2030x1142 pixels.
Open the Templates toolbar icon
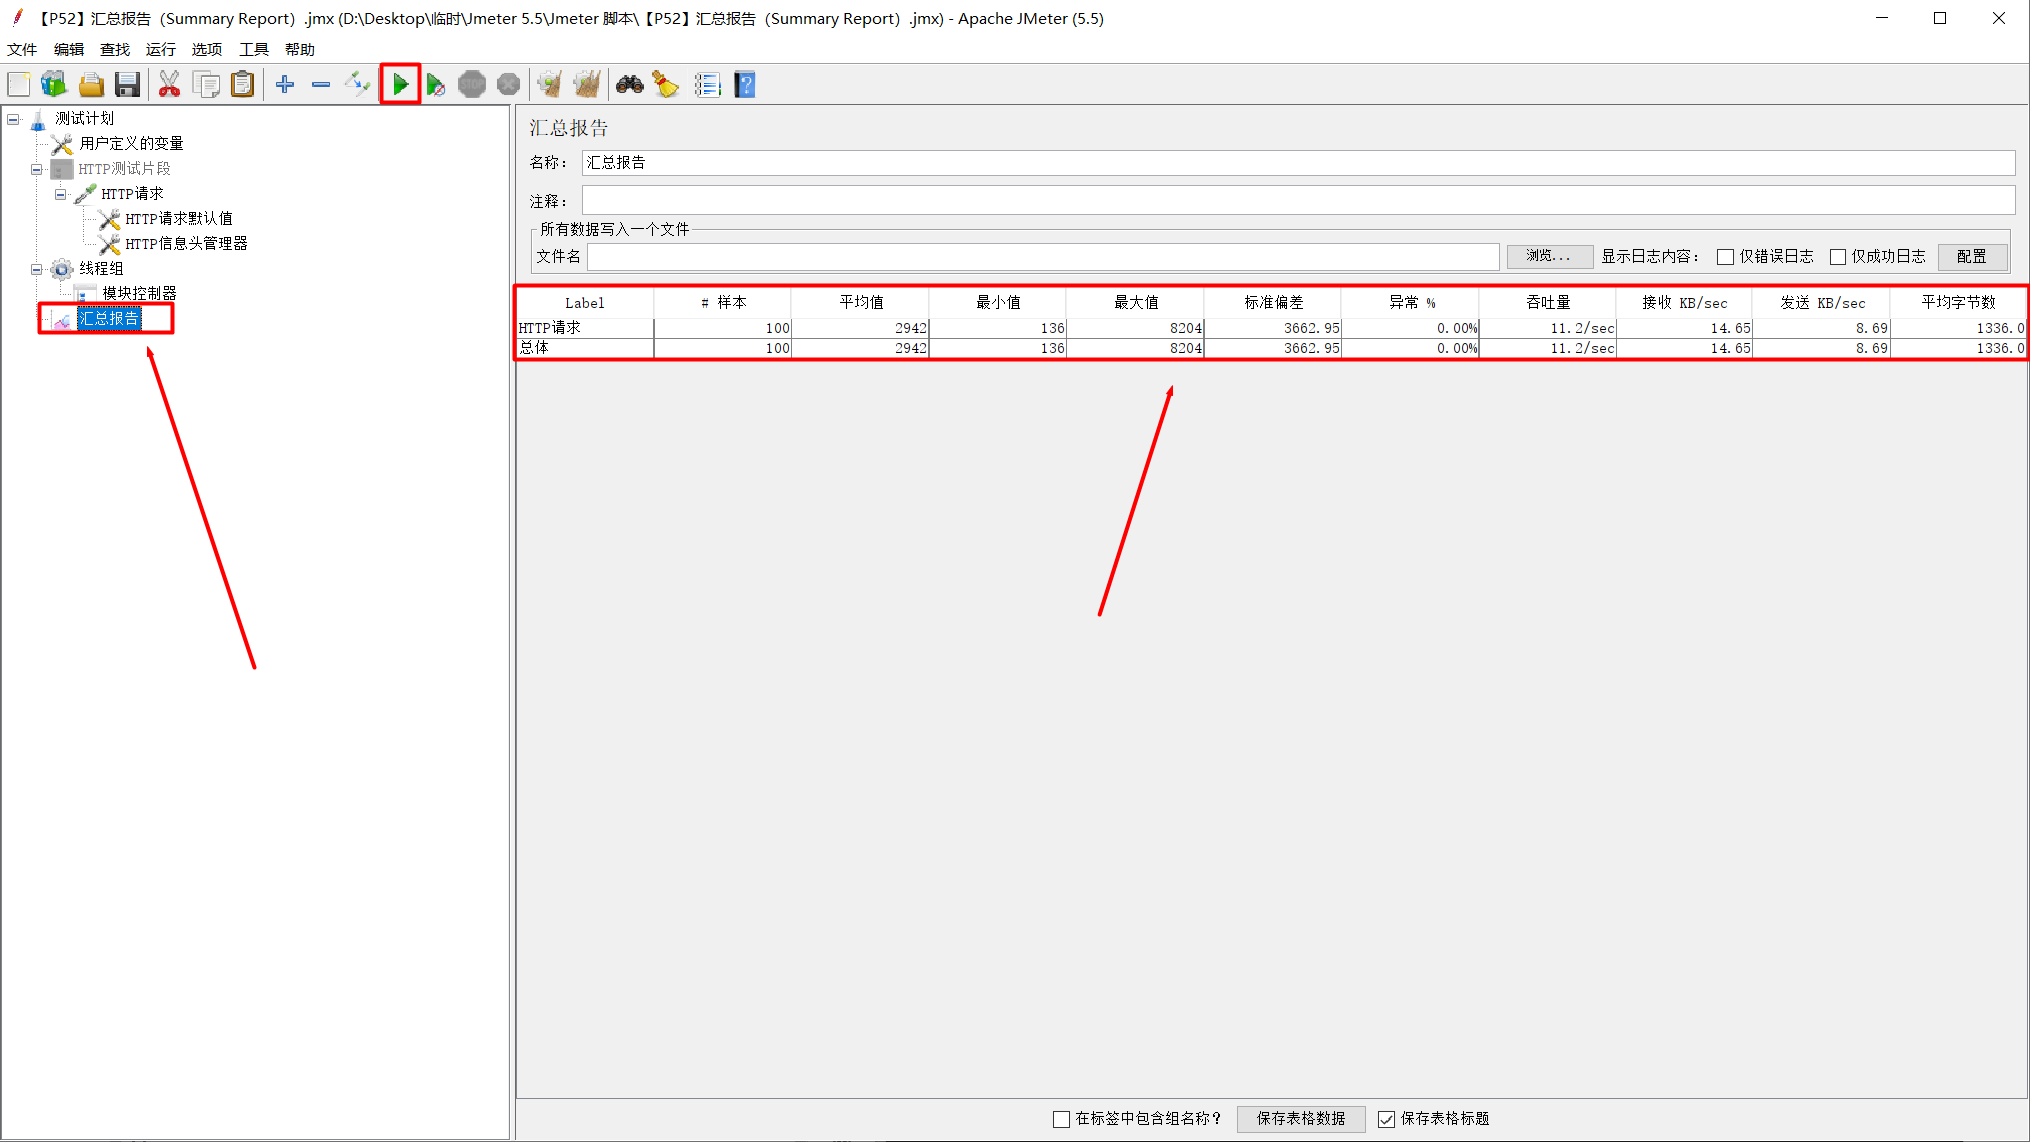(x=54, y=85)
